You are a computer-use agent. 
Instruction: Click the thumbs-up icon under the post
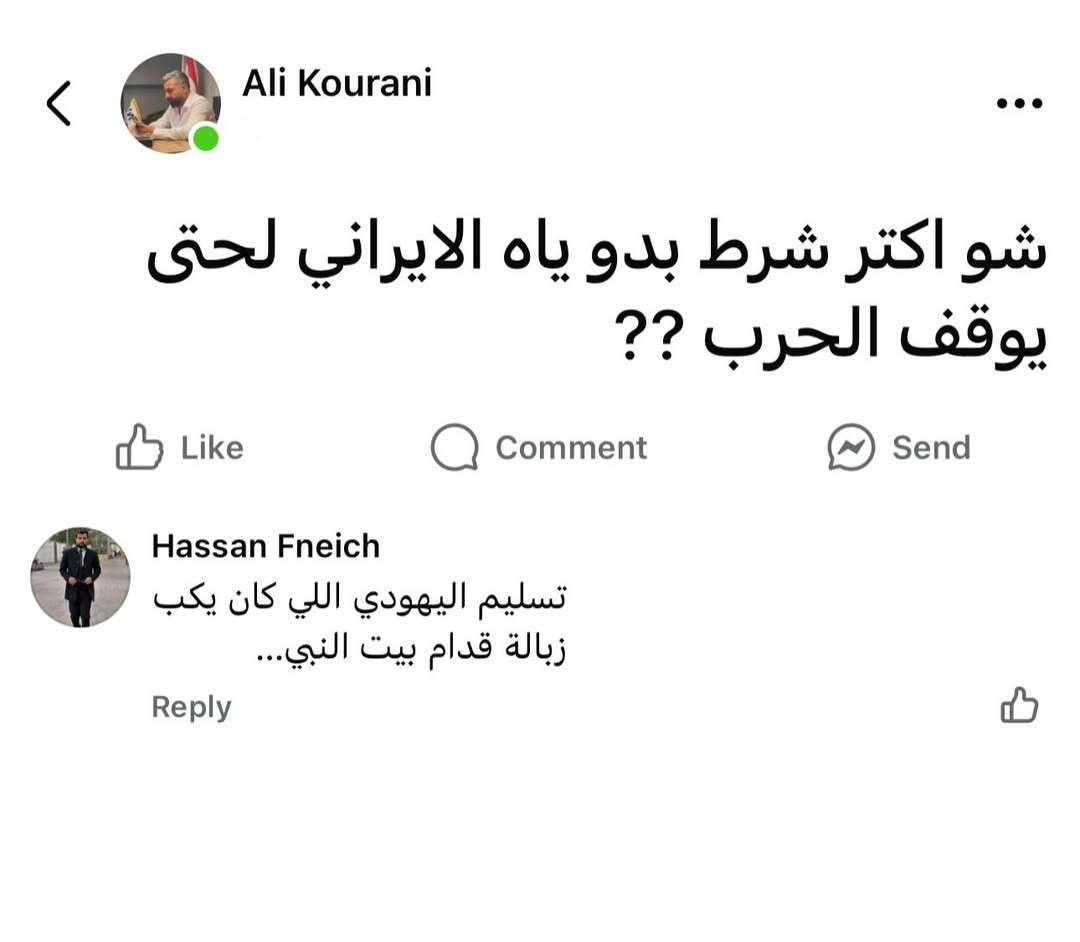point(139,447)
